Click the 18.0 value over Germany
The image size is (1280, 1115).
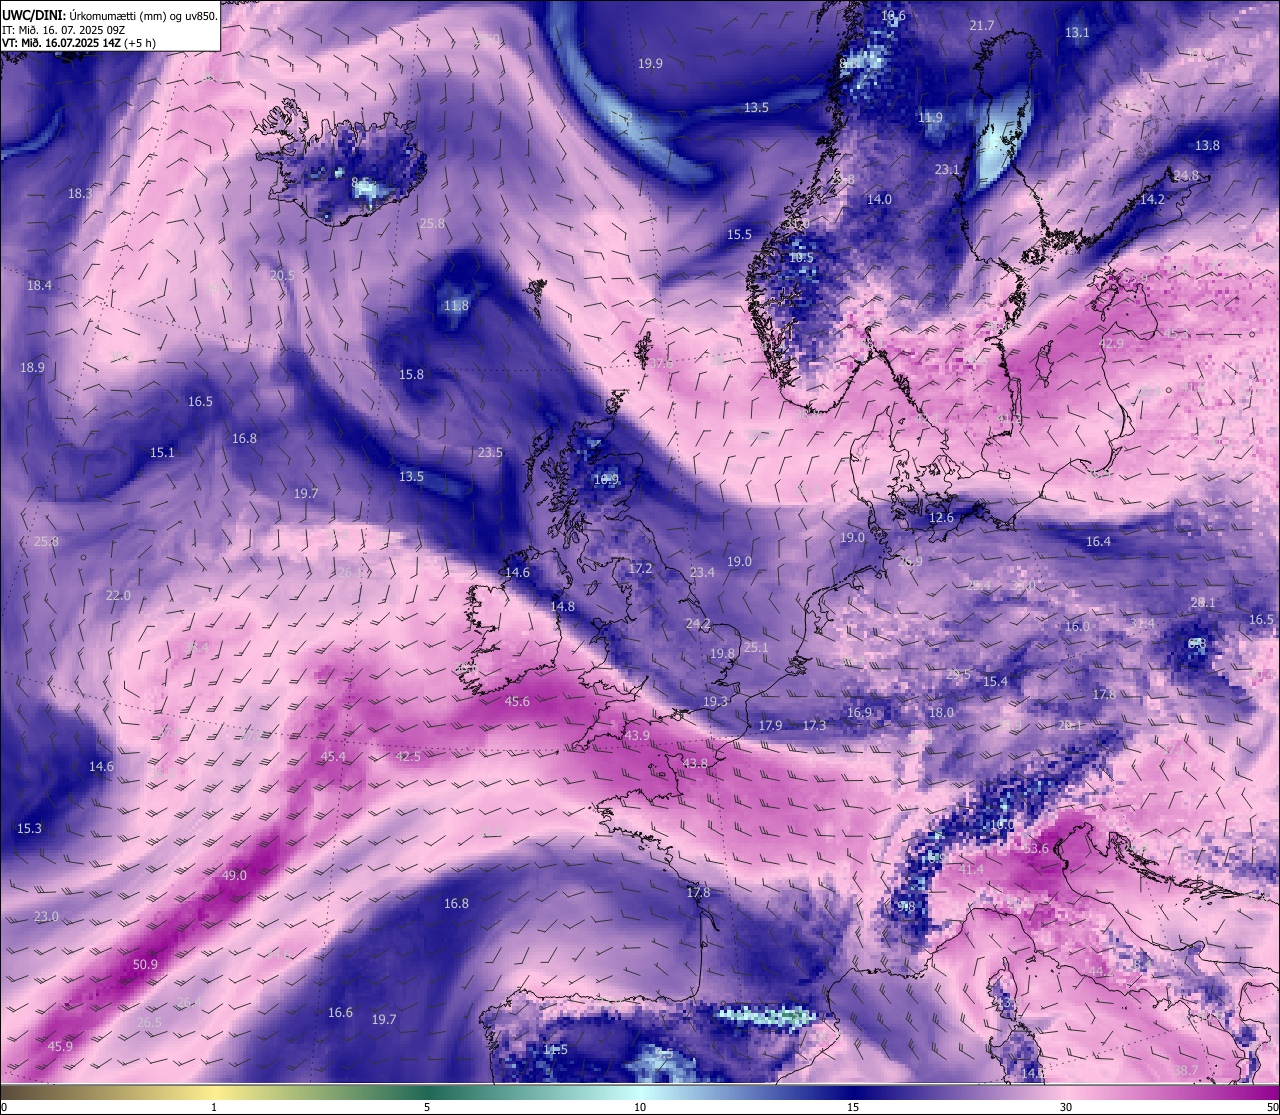(941, 712)
